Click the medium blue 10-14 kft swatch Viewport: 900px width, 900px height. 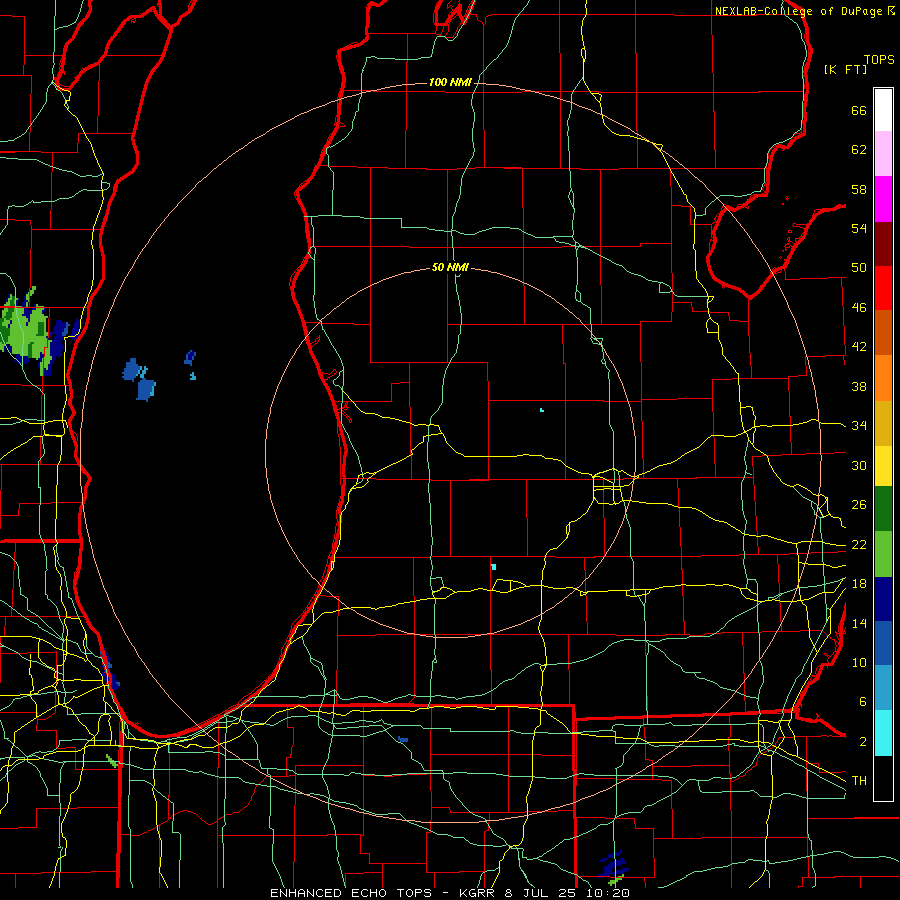pos(883,643)
